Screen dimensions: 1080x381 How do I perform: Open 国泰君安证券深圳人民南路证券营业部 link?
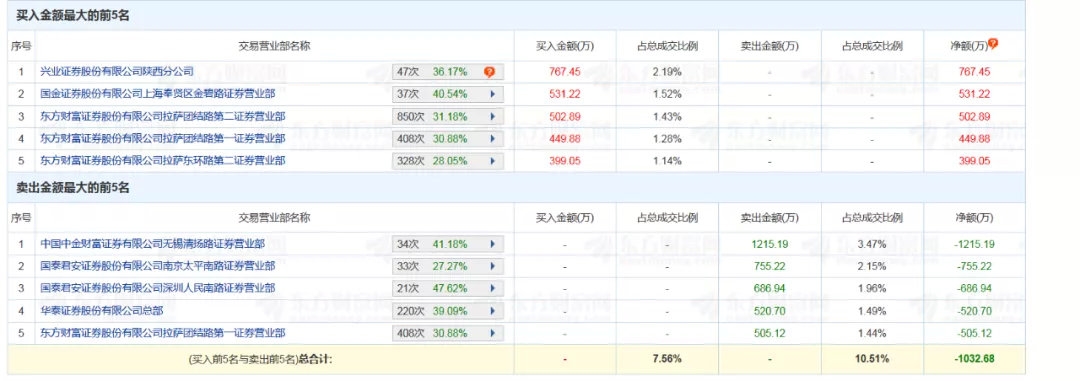[158, 287]
